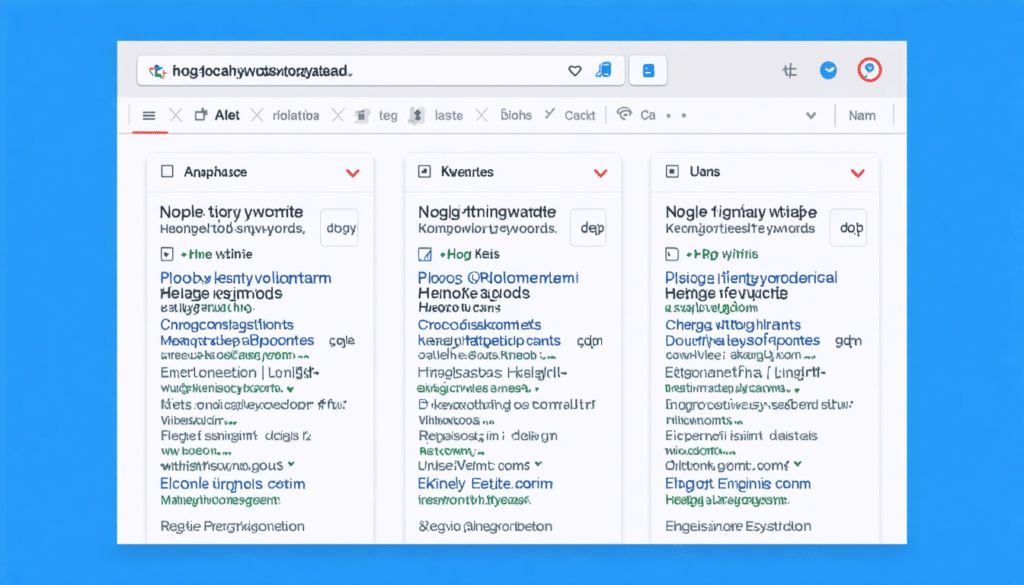Switch to the laste tab

(449, 116)
